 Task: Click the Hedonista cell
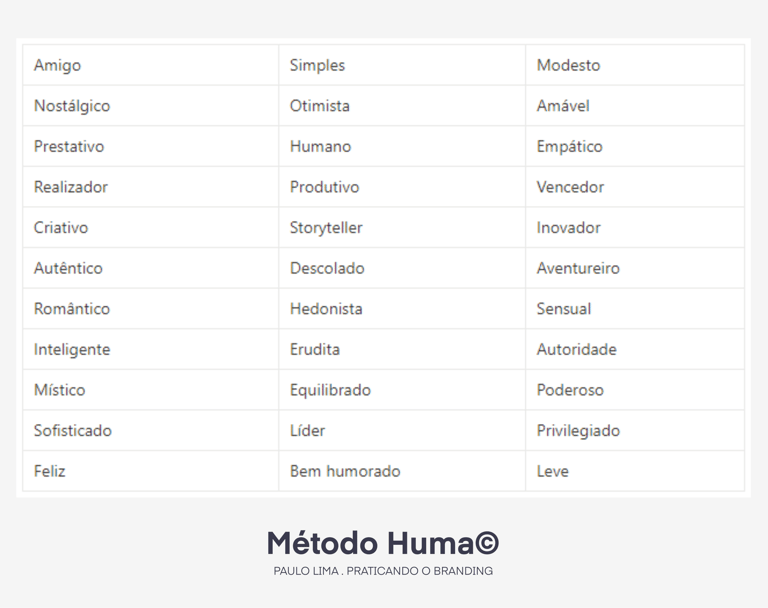click(x=326, y=309)
